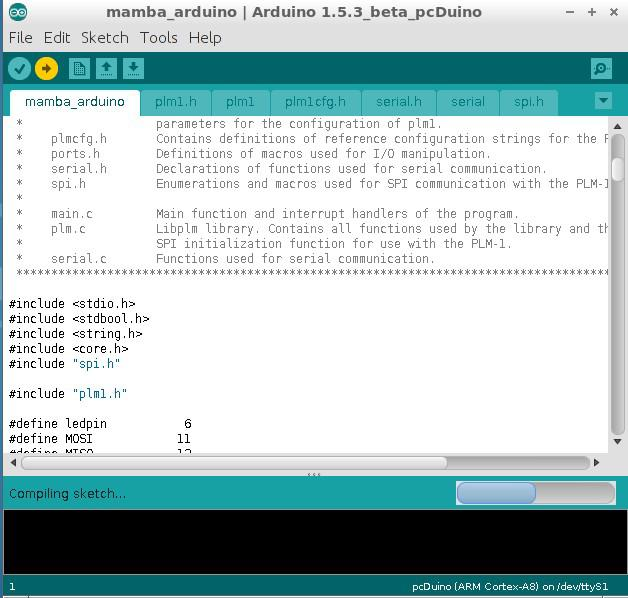
Task: Open the Edit menu
Action: tap(57, 37)
